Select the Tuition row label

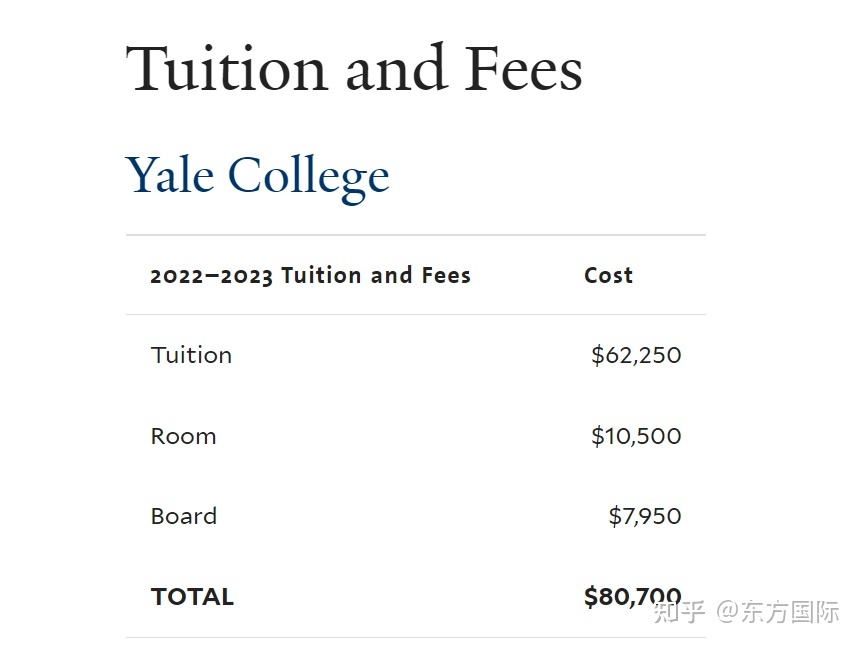point(191,355)
